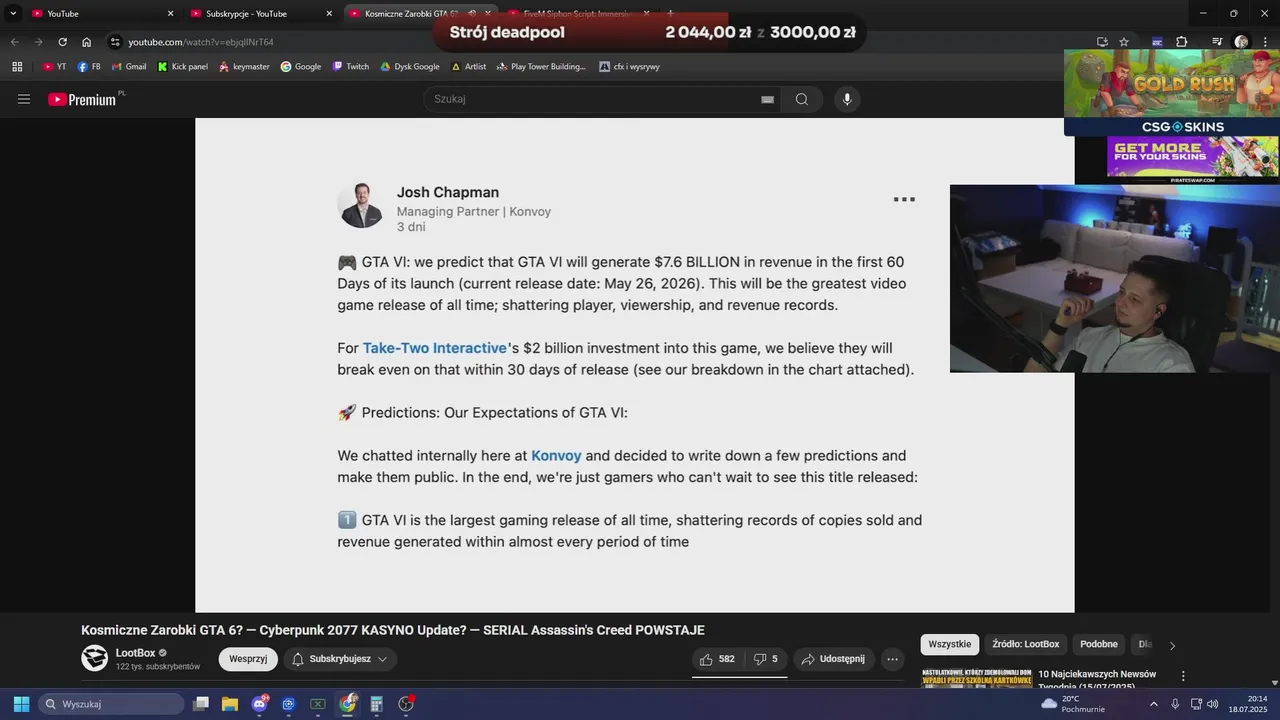Viewport: 1280px width, 720px height.
Task: Click the search magnifier button
Action: coord(802,99)
